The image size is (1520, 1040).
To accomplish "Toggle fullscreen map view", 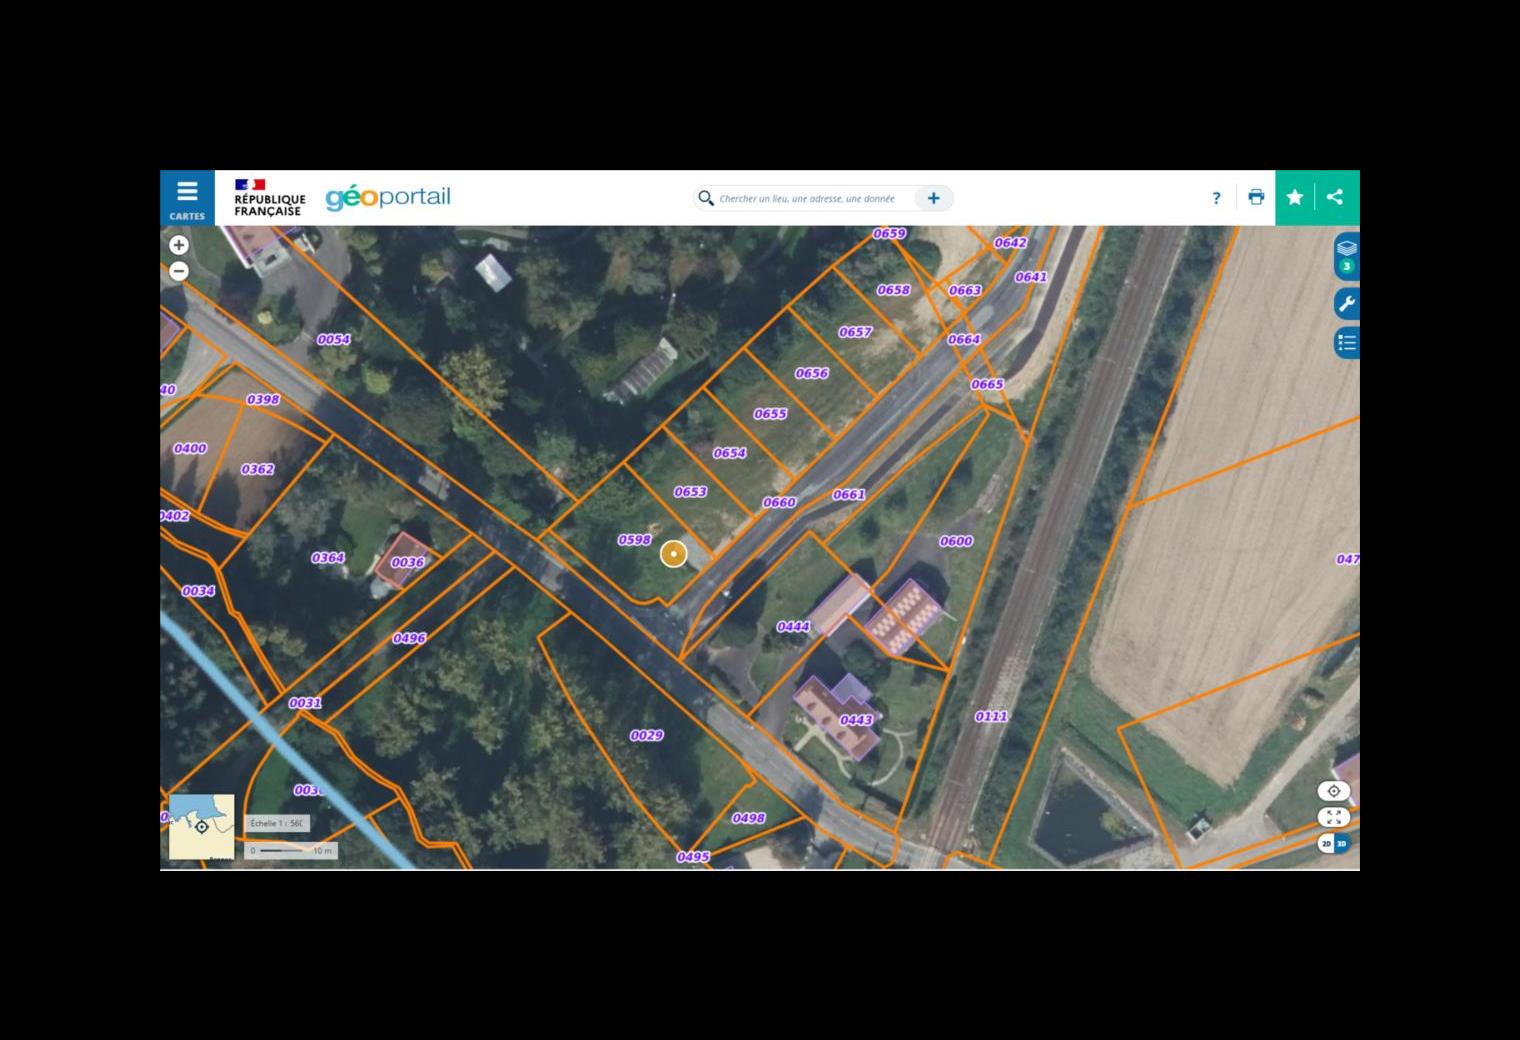I will pos(1333,817).
